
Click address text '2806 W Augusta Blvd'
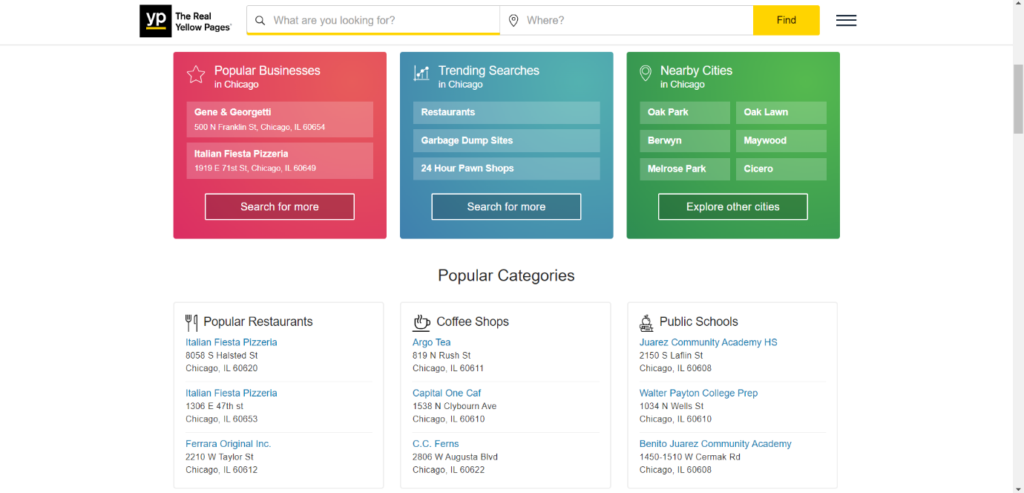point(455,457)
